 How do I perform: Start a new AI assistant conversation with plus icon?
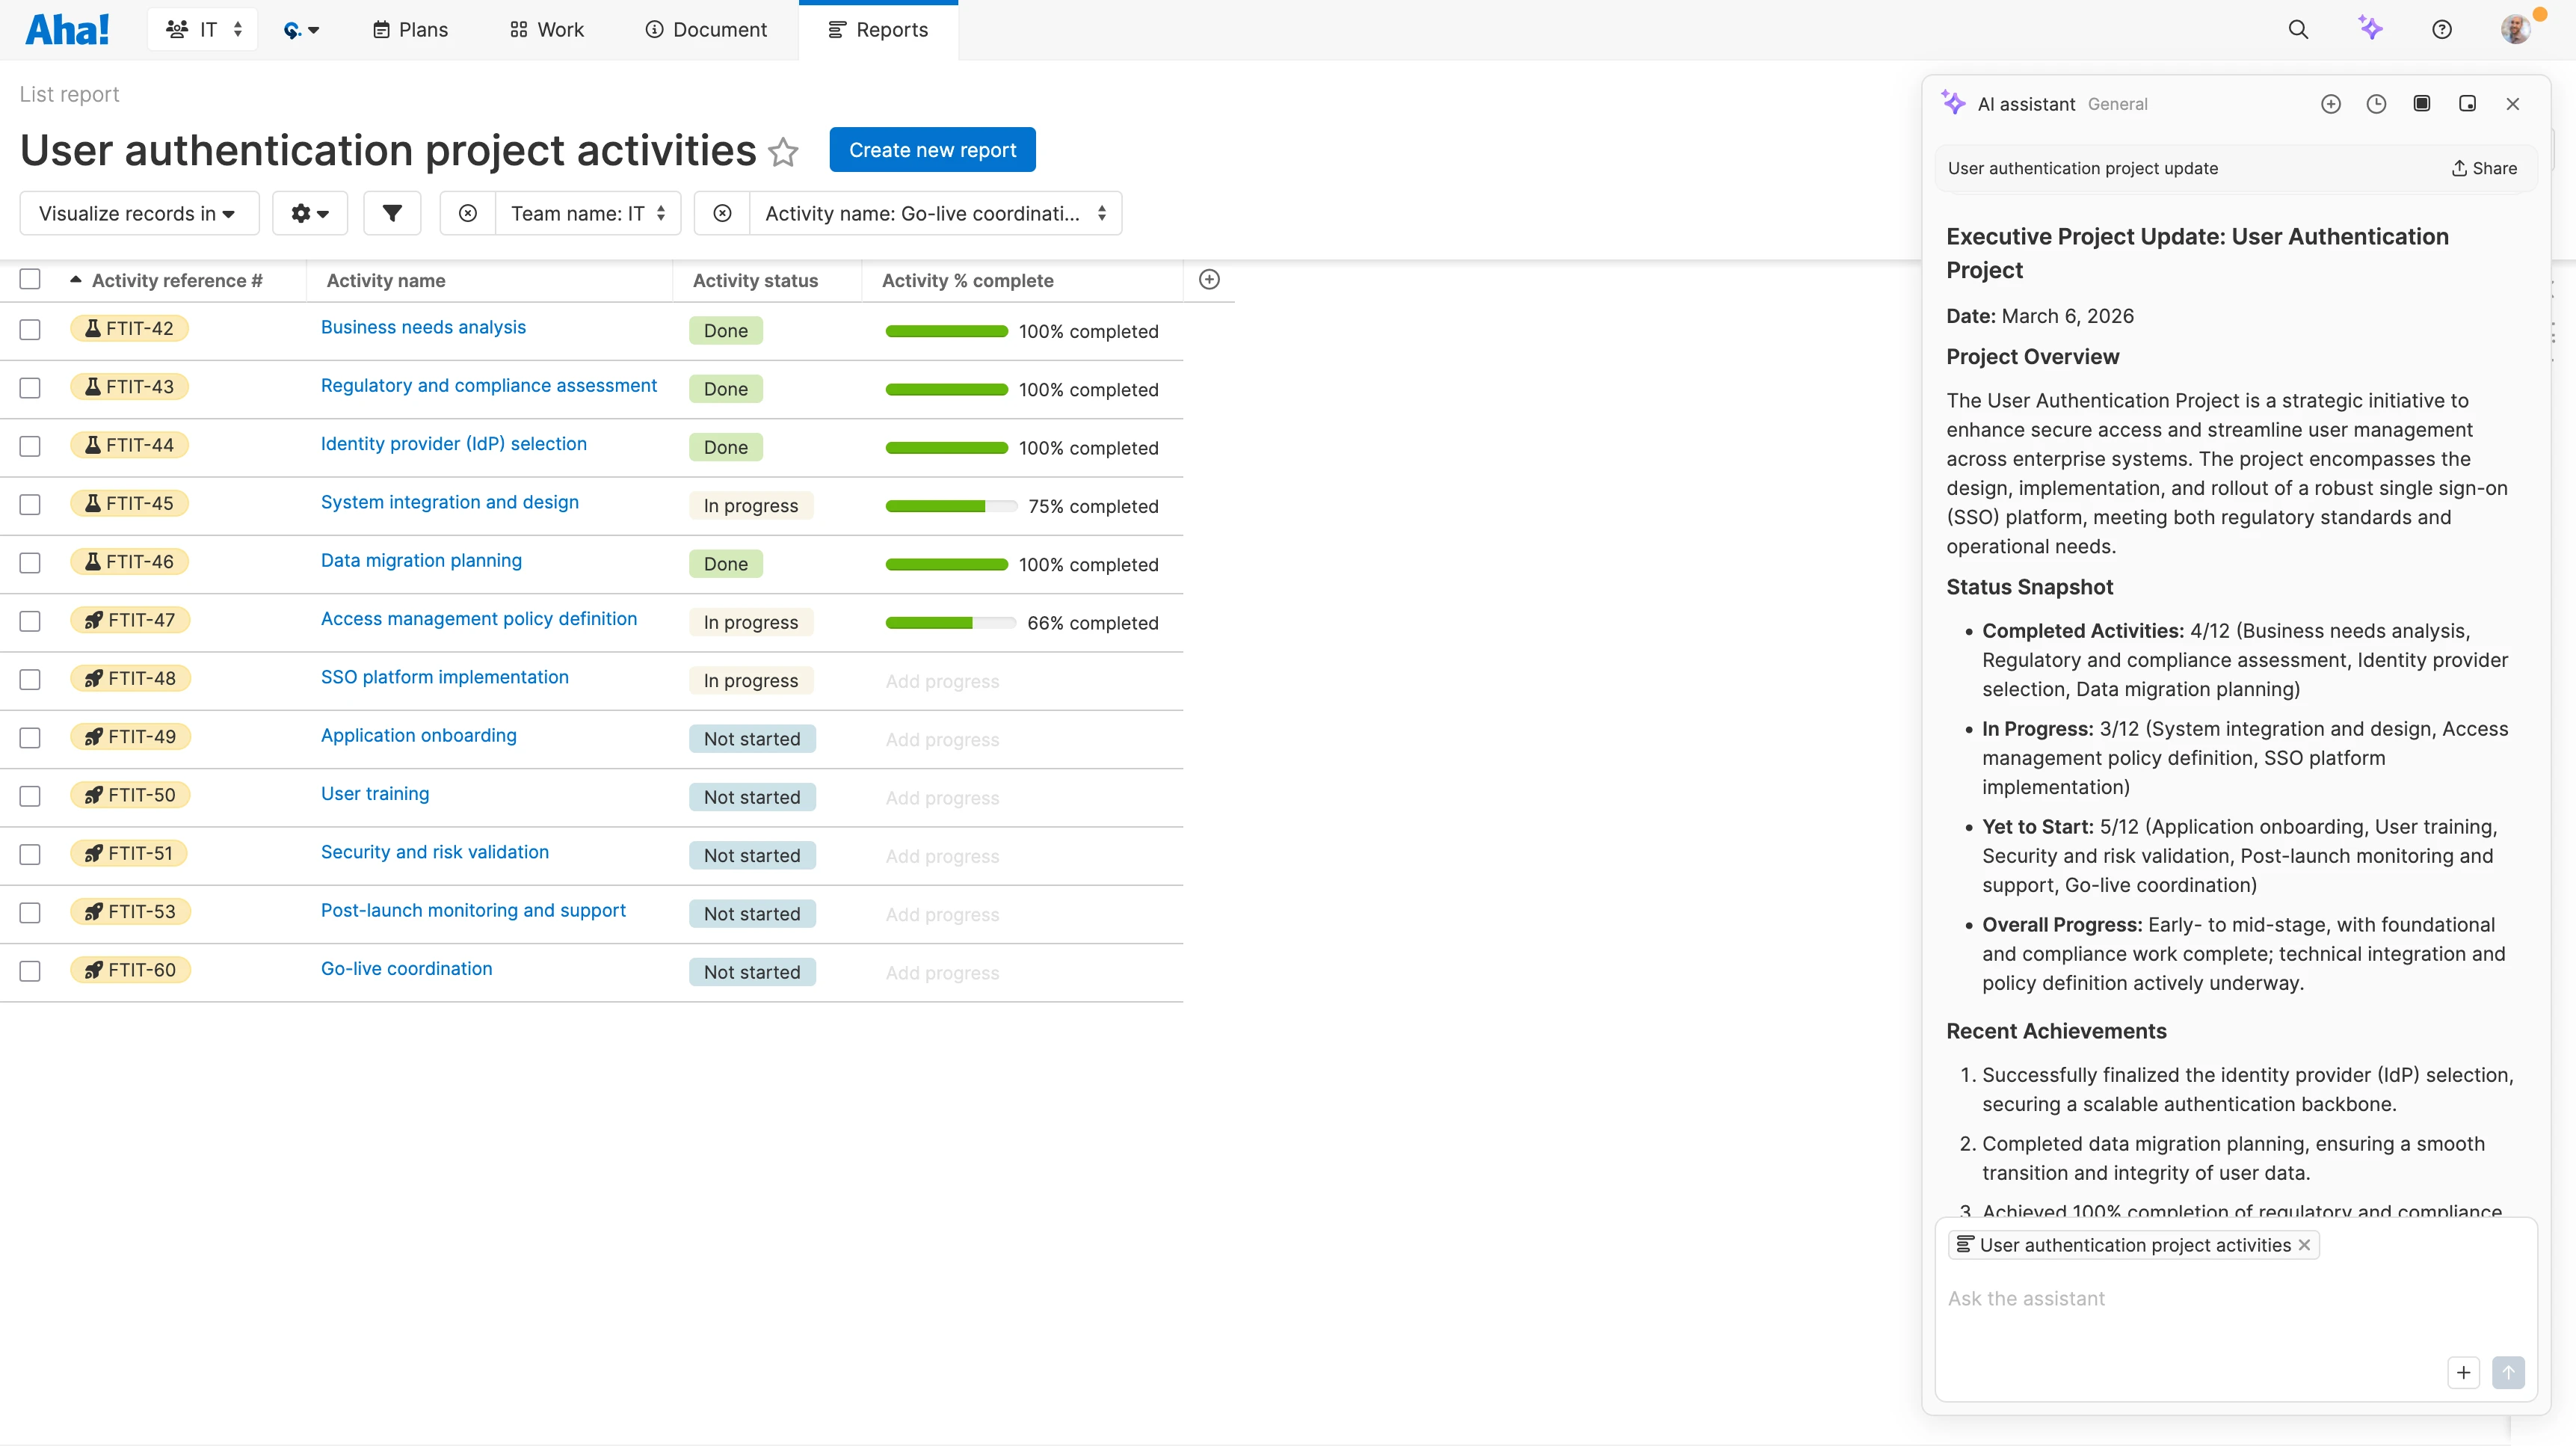point(2331,104)
